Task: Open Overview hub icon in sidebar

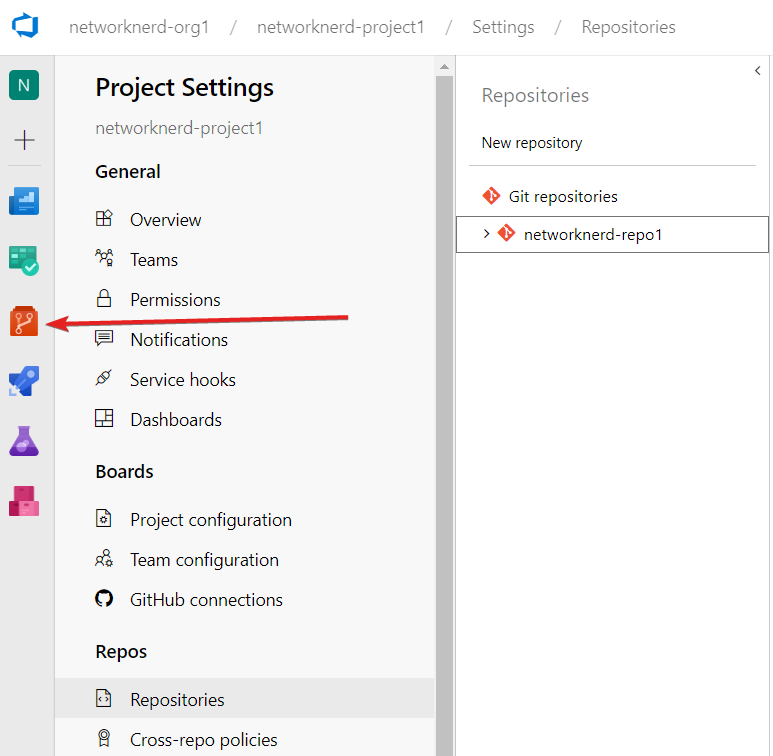Action: coord(24,201)
